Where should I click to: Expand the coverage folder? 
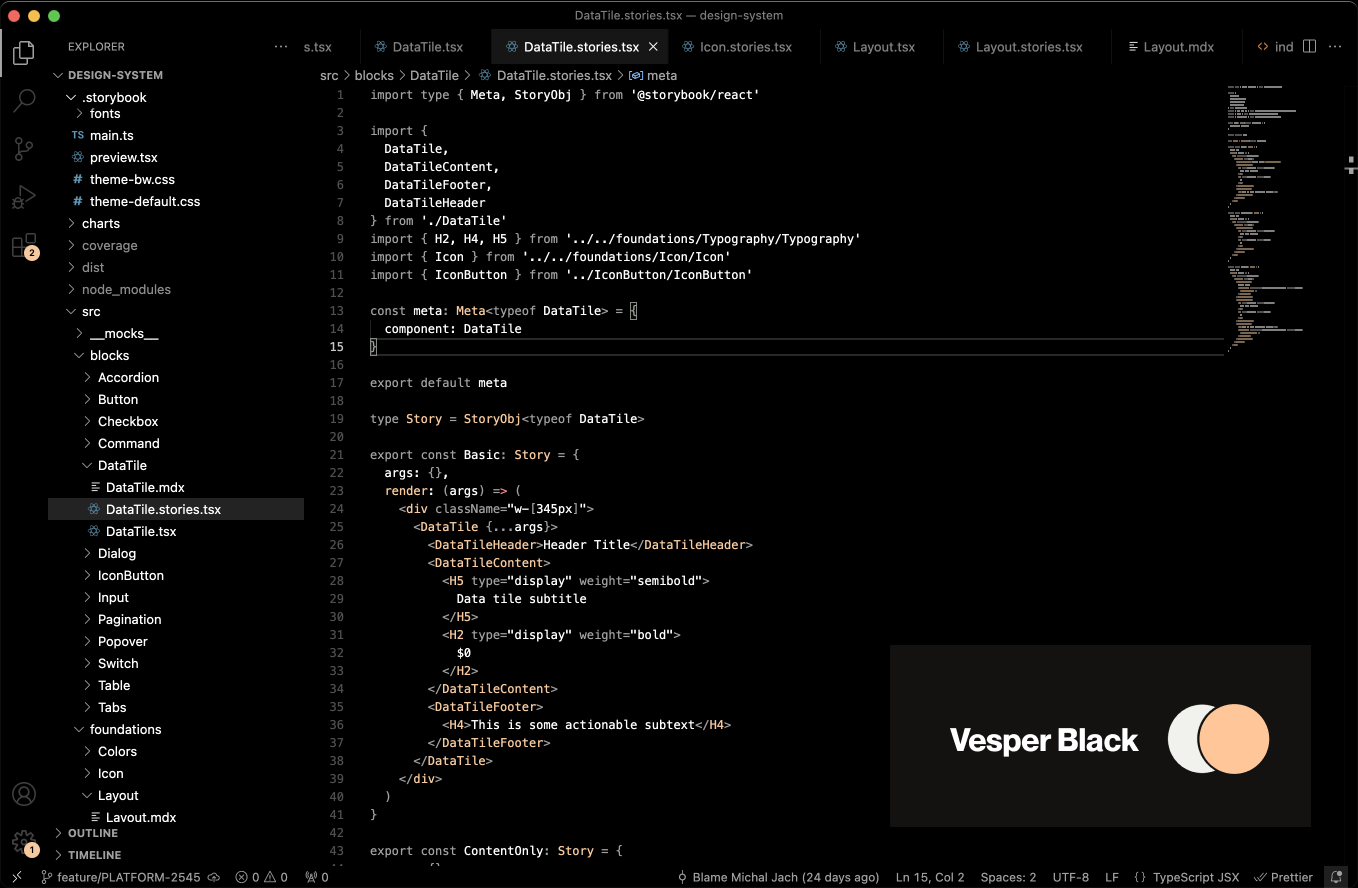tap(176, 245)
